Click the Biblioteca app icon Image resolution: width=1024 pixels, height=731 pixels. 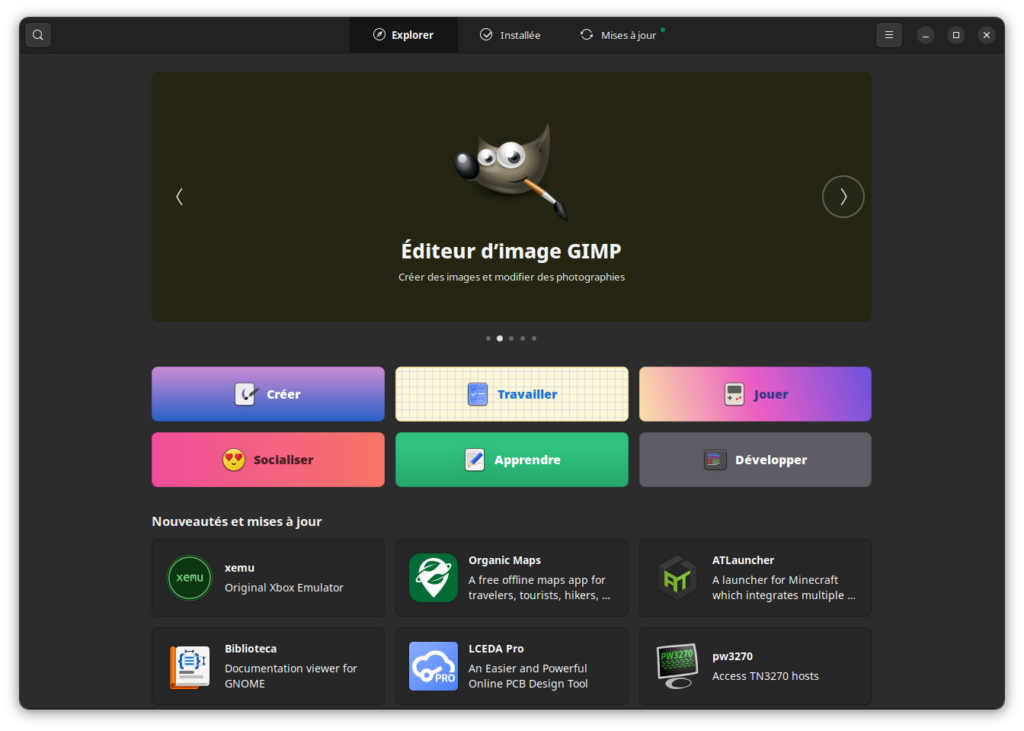189,666
